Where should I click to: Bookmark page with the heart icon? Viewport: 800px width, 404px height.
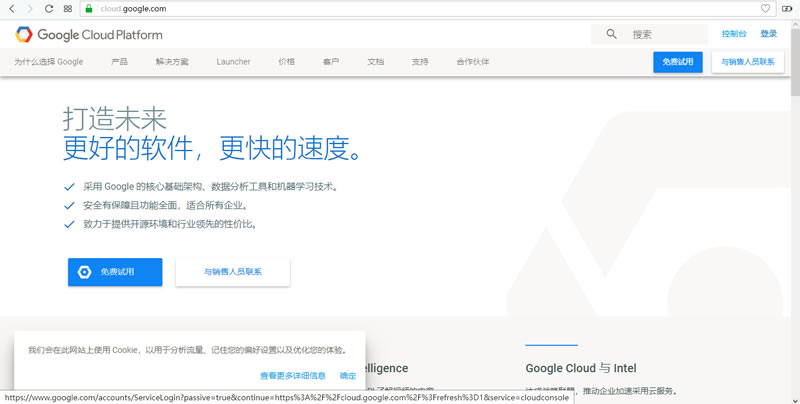765,9
